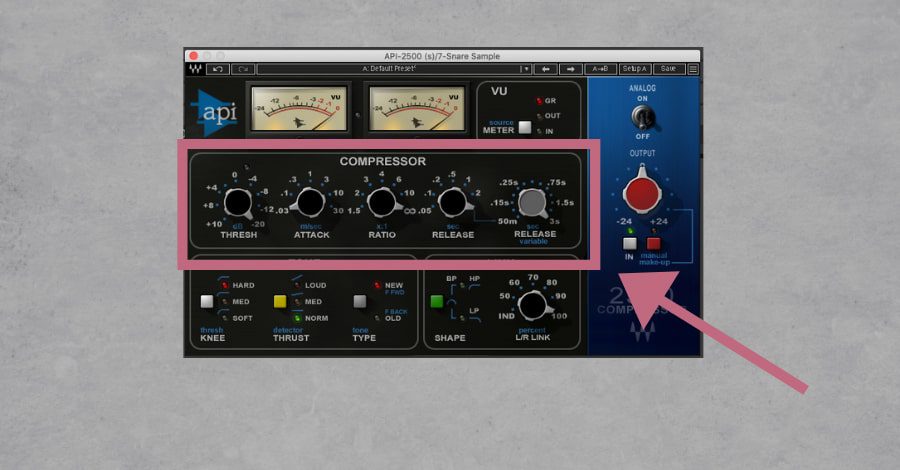The image size is (900, 470).
Task: Click the green Shape button
Action: tap(436, 301)
